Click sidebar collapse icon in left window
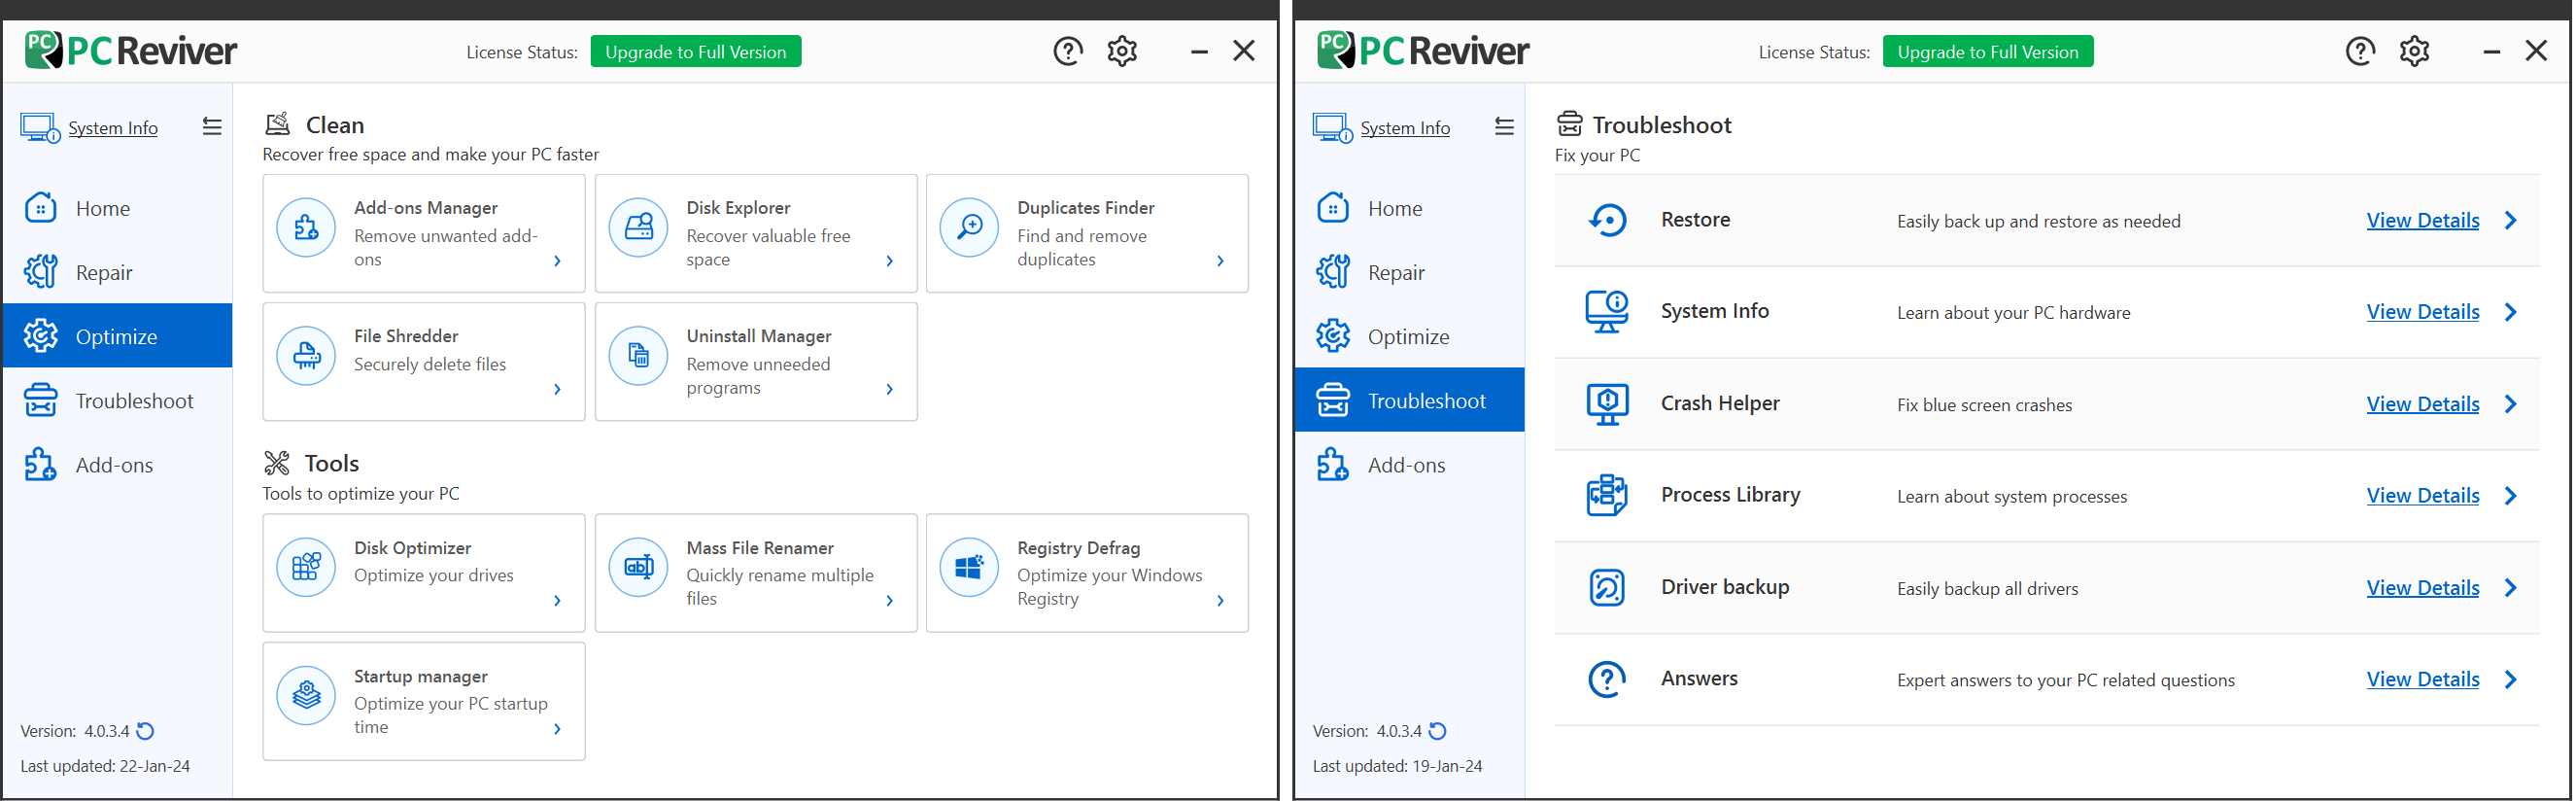2576x801 pixels. point(212,127)
